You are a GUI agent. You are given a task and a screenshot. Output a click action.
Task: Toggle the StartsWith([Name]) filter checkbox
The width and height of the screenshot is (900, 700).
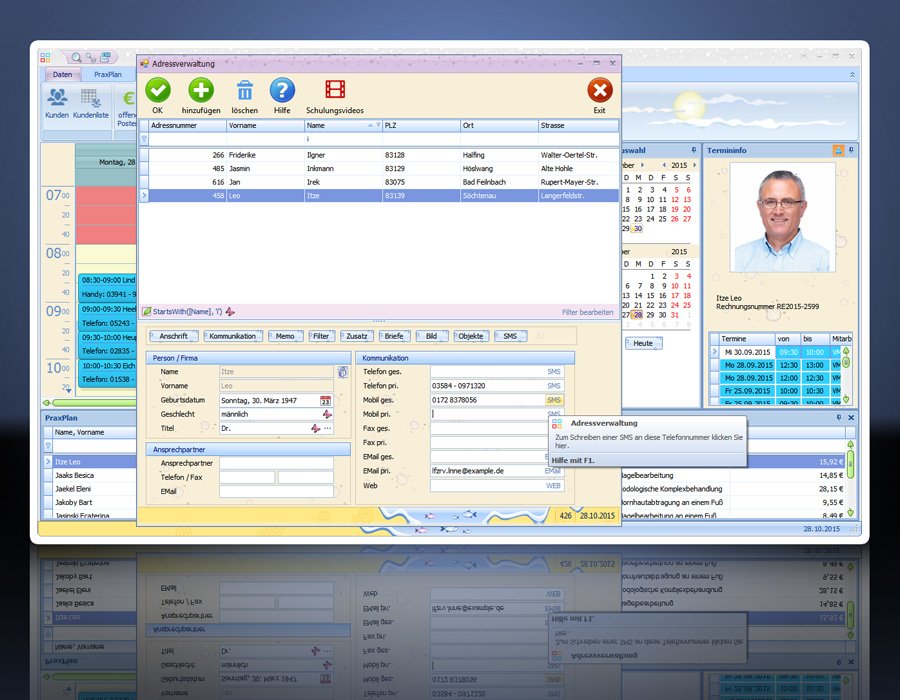[x=146, y=312]
